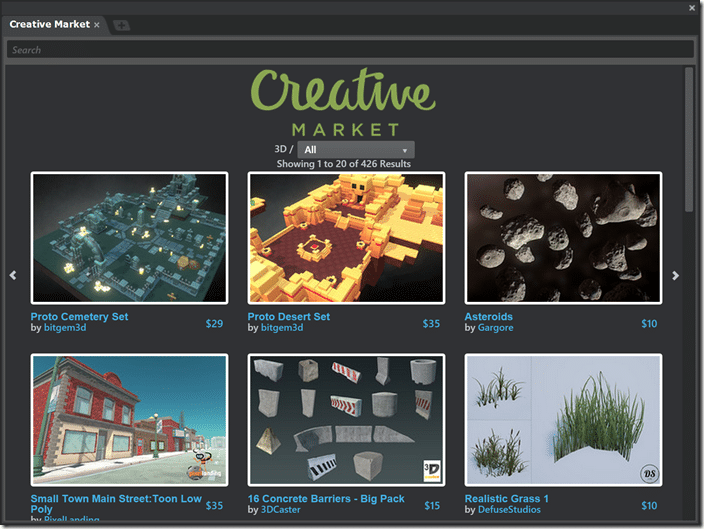Open Realistic Grass 1 thumbnail
This screenshot has height=529, width=704.
(x=563, y=420)
